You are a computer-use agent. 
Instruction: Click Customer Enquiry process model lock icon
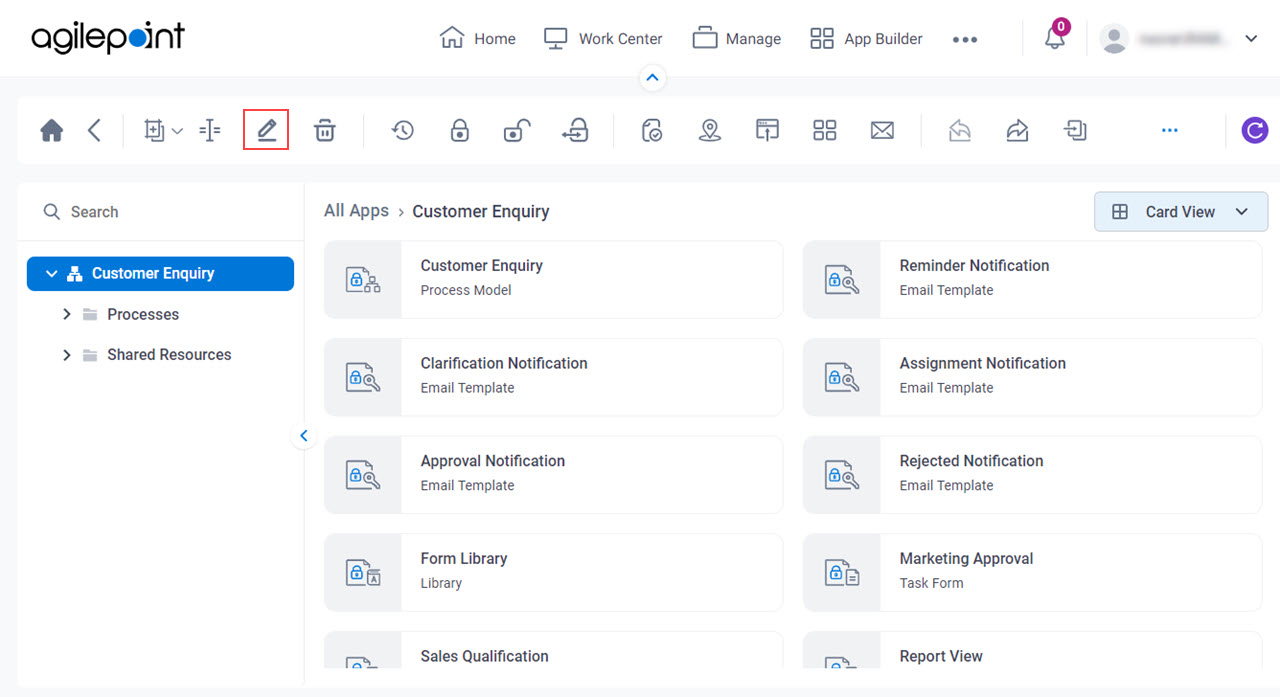click(363, 280)
